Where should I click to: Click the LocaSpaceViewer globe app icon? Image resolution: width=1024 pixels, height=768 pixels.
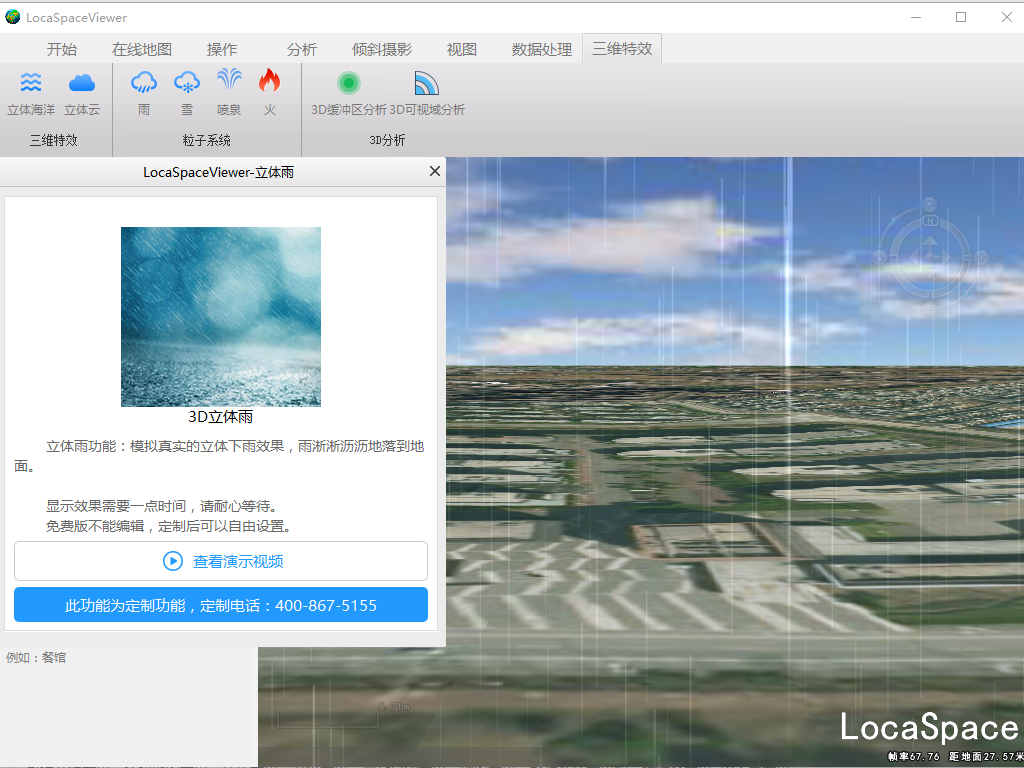click(12, 17)
